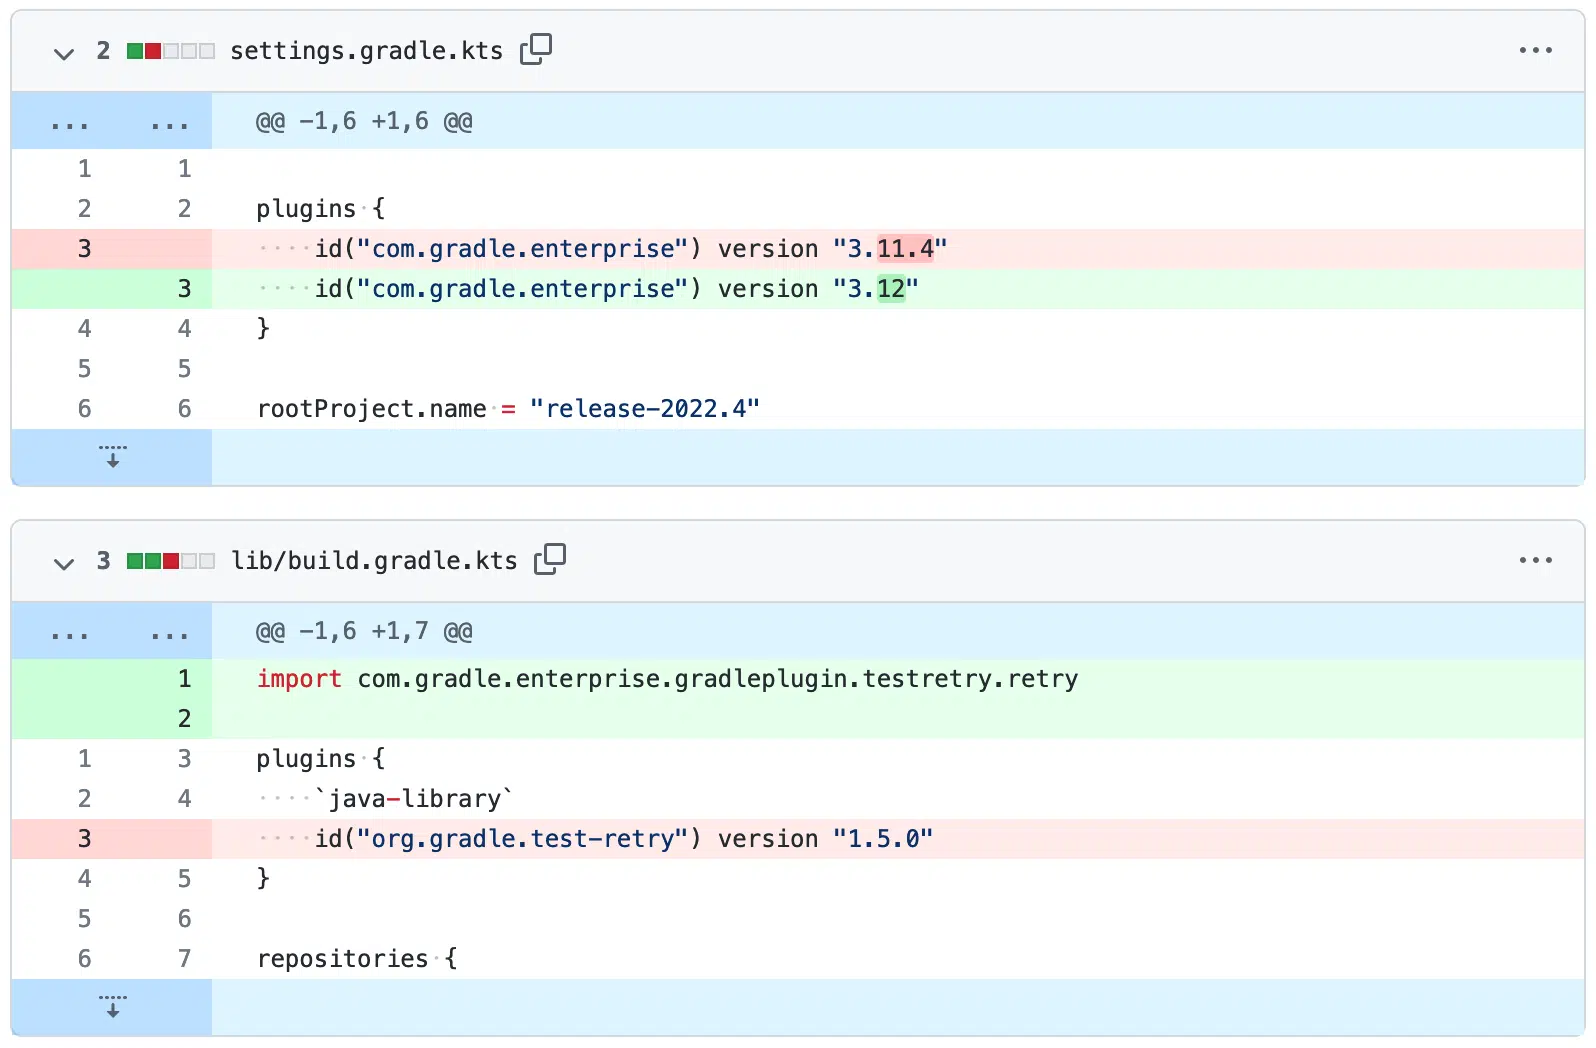The width and height of the screenshot is (1596, 1048).
Task: Select removed org.gradle.test-retry plugin line
Action: [x=798, y=839]
